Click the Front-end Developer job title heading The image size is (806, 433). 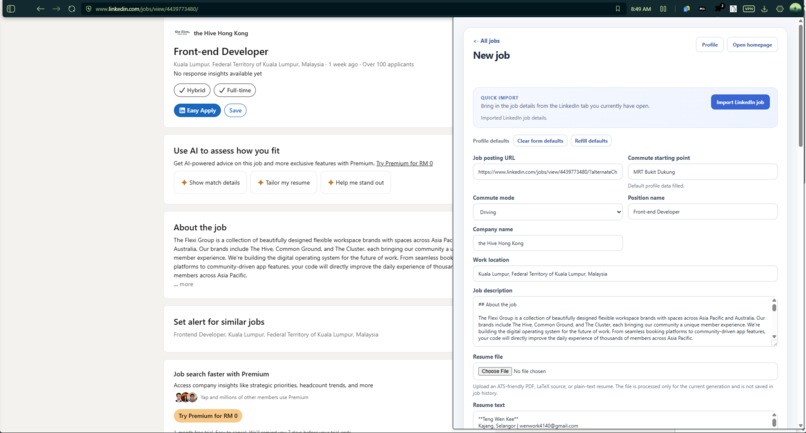click(221, 51)
